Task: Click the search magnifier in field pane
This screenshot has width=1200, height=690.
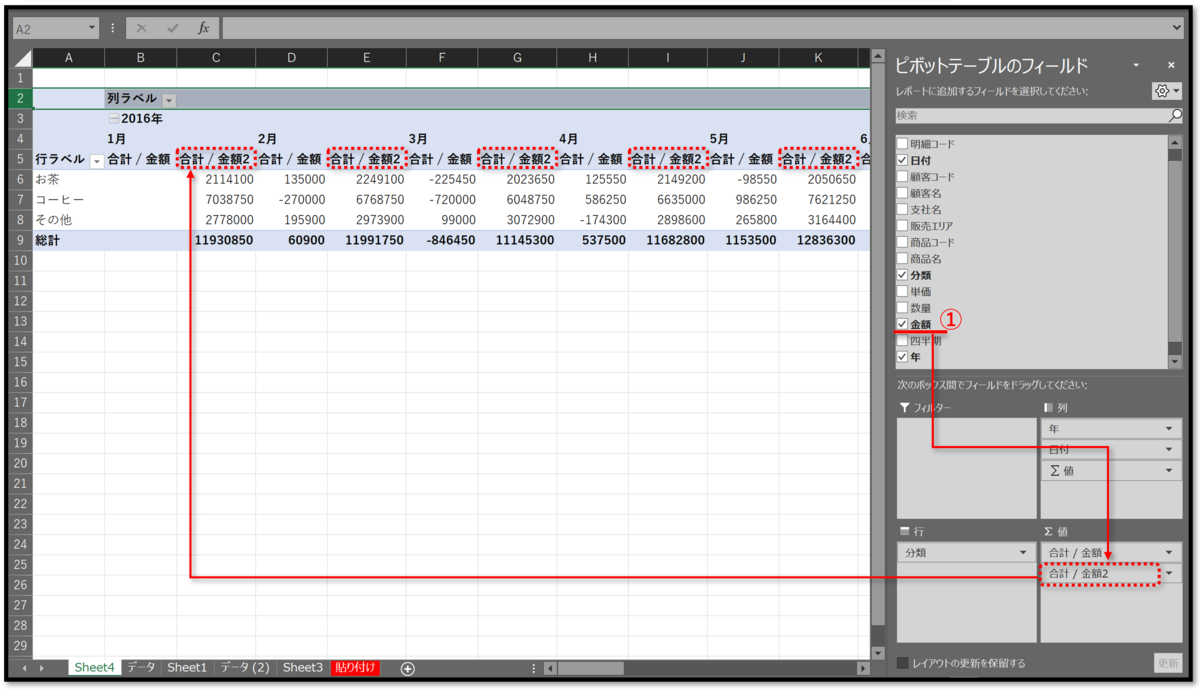Action: pos(1176,116)
